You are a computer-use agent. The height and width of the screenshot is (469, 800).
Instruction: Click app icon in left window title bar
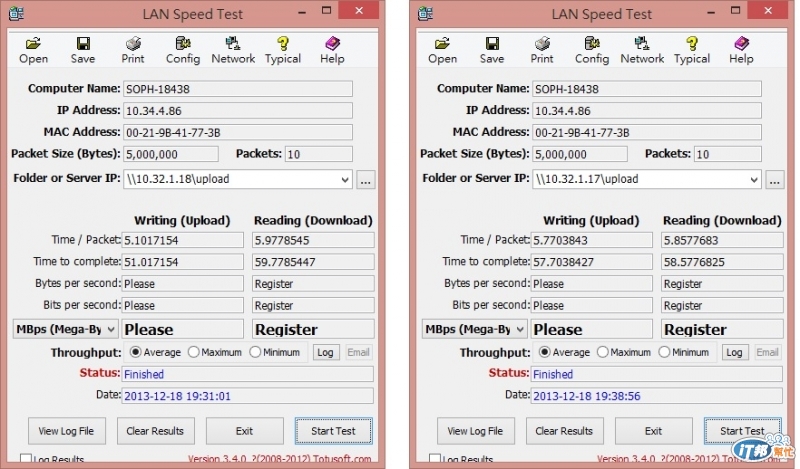[x=16, y=13]
